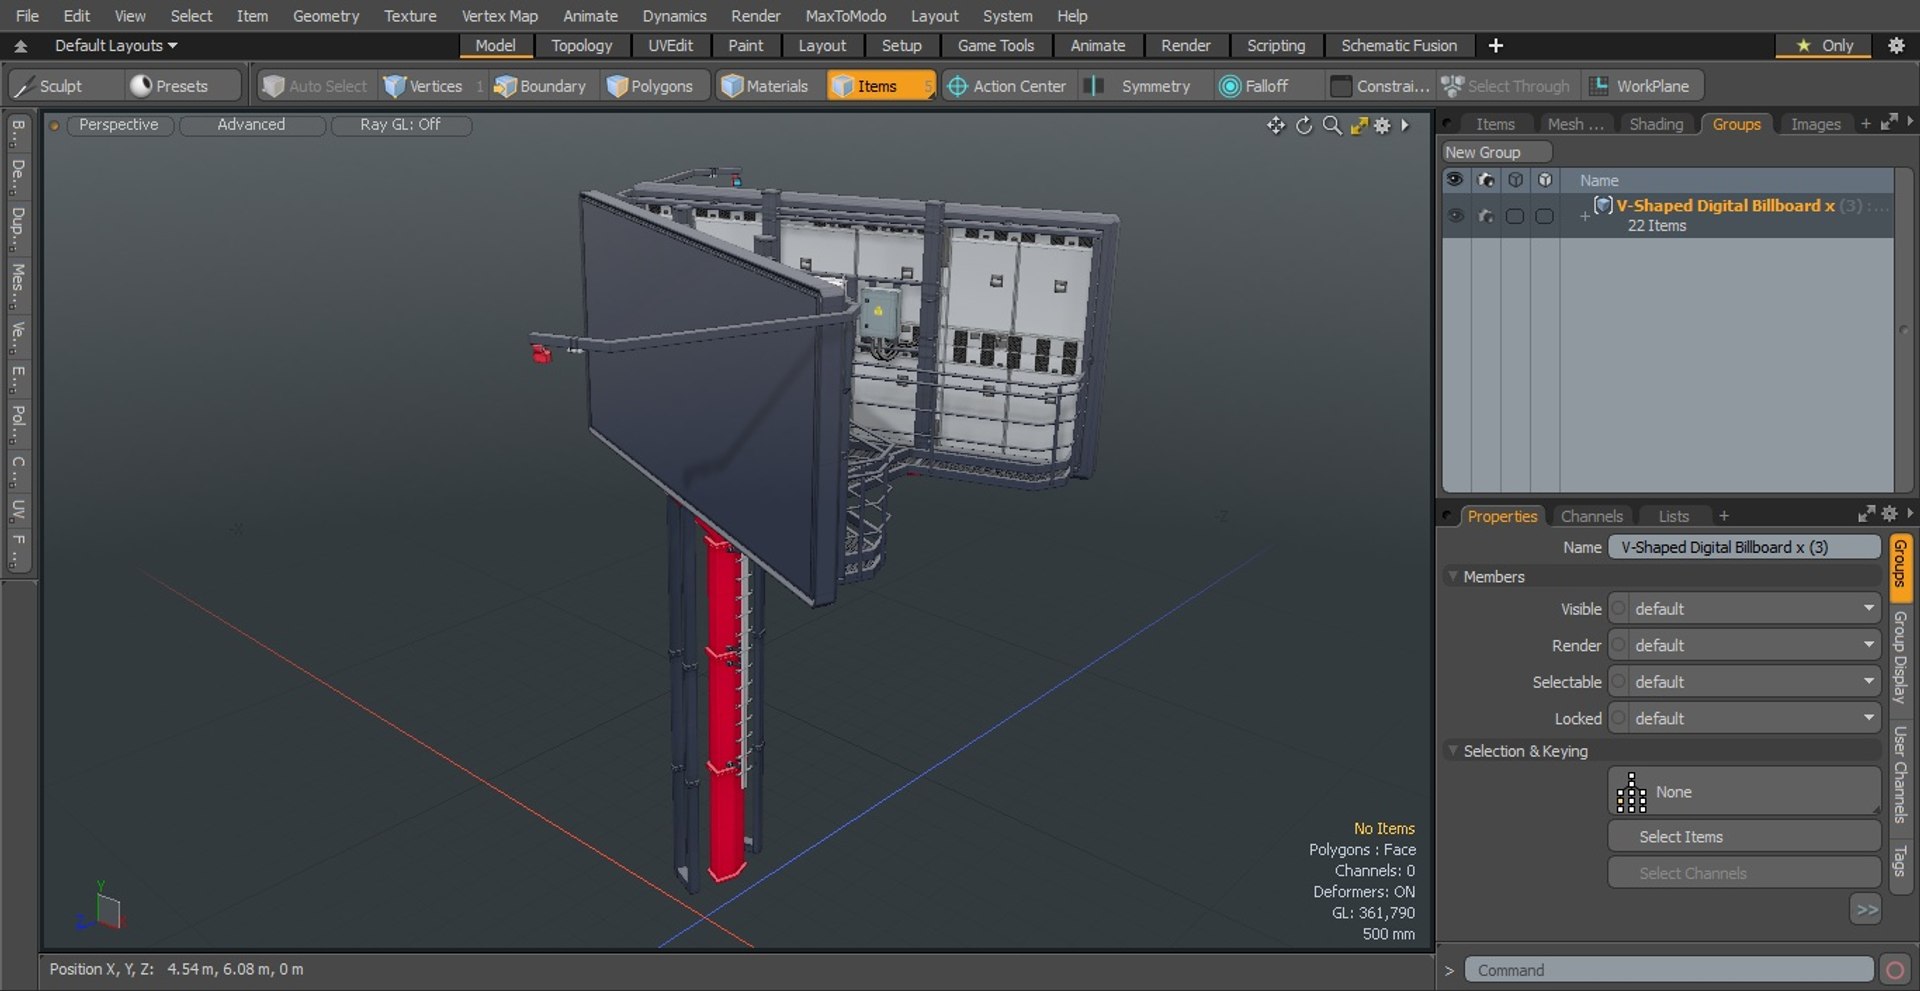Click the viewport rotate icon
The height and width of the screenshot is (991, 1920).
[1304, 125]
